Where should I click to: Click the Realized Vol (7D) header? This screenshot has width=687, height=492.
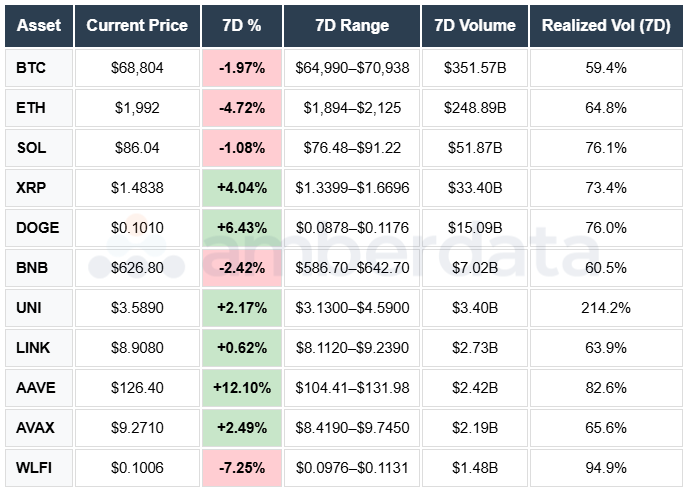(605, 26)
